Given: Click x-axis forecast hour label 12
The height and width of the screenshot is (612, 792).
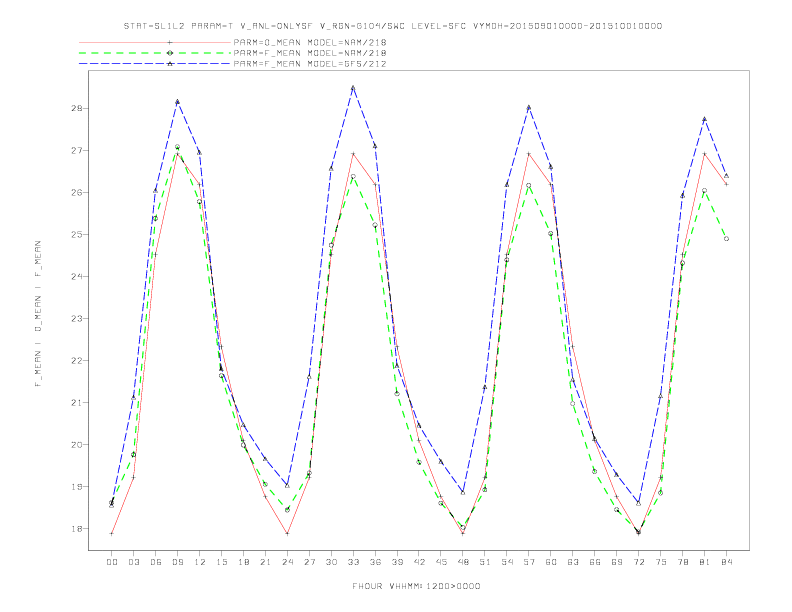Looking at the screenshot, I should tap(200, 562).
